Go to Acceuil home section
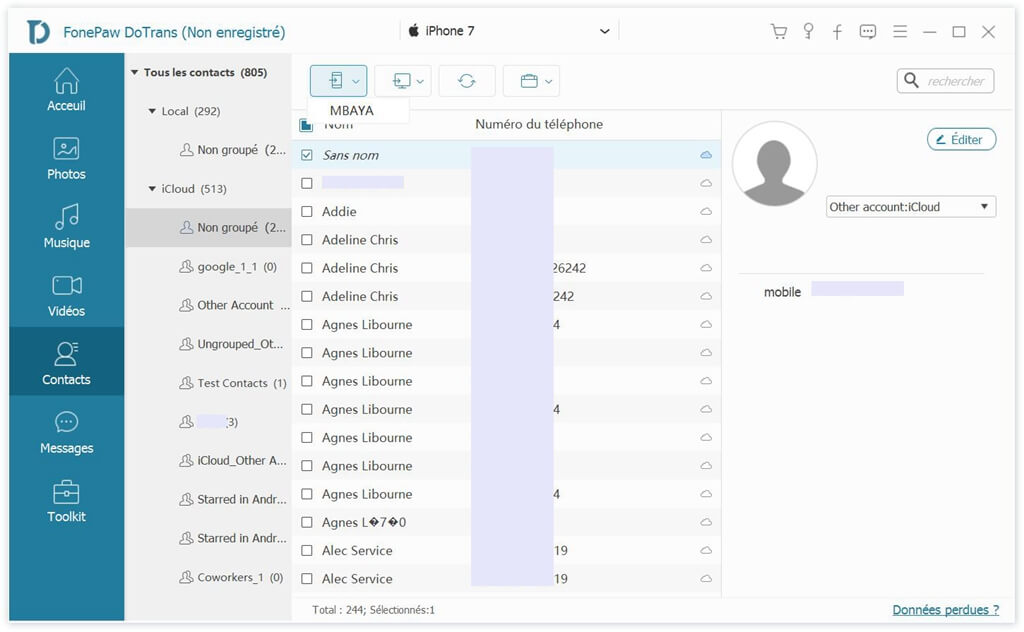The height and width of the screenshot is (632, 1024). 66,90
